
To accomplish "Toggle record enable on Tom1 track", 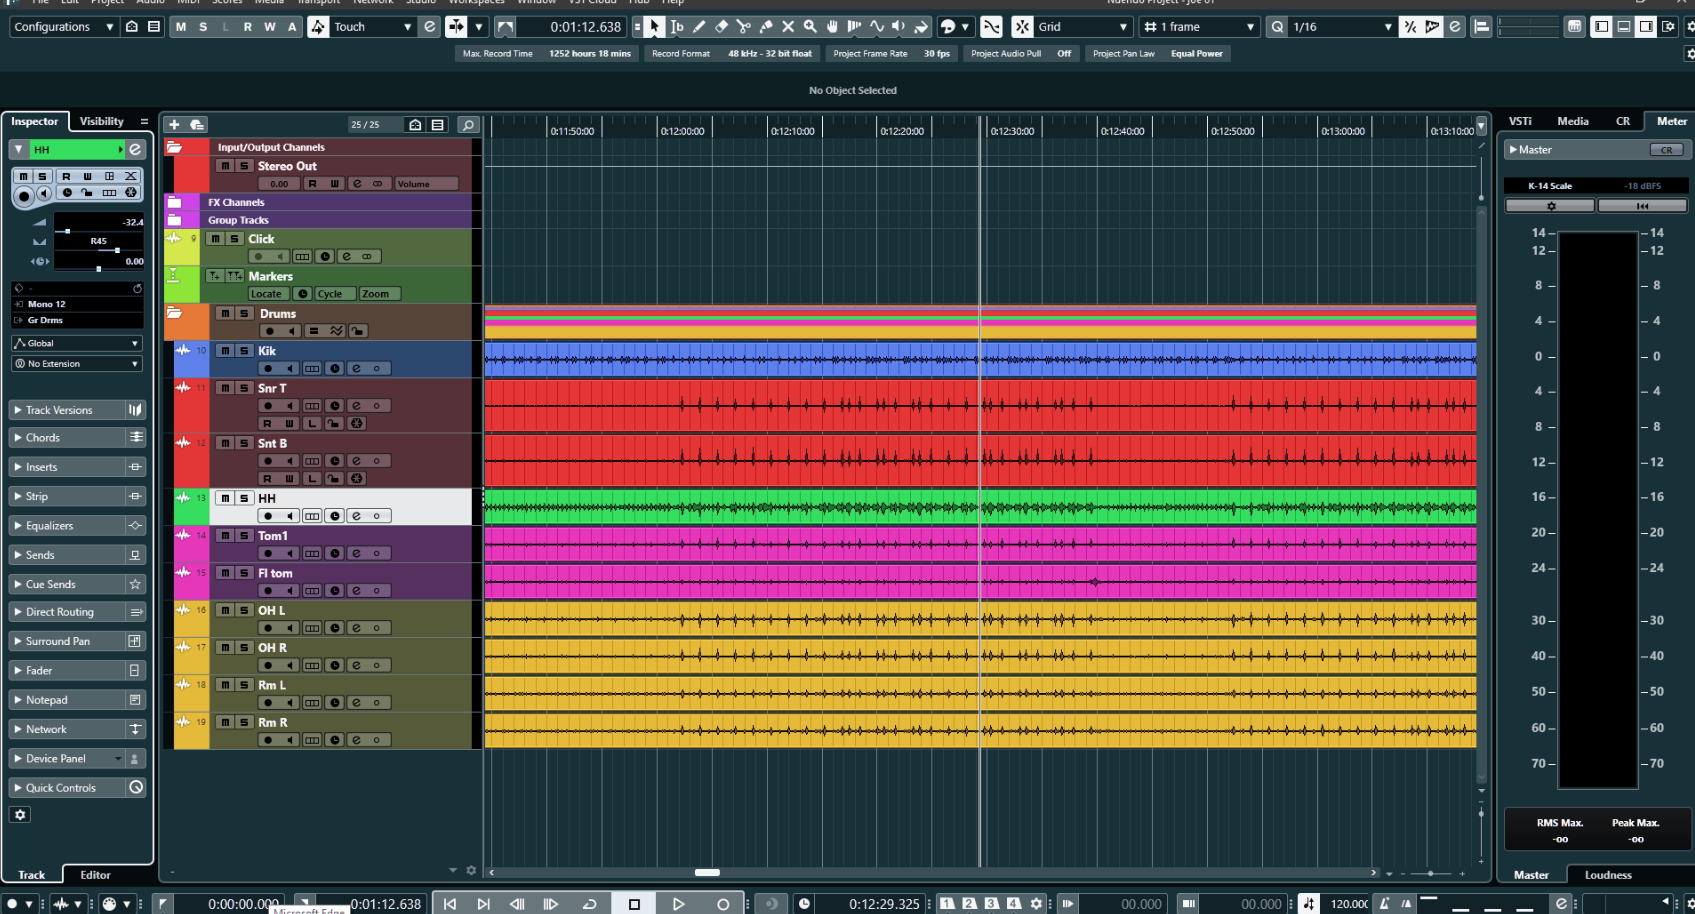I will (x=268, y=554).
